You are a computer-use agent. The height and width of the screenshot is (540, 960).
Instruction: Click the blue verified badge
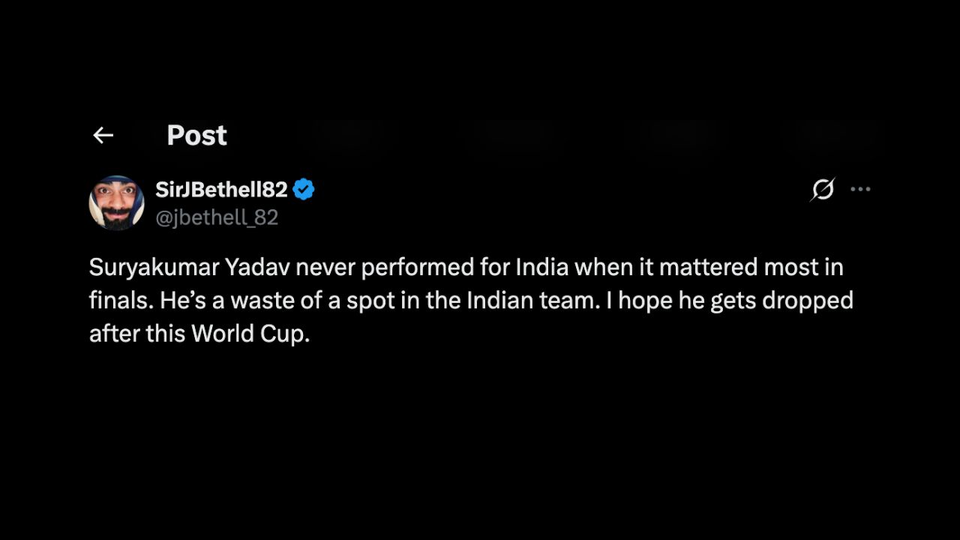(304, 189)
